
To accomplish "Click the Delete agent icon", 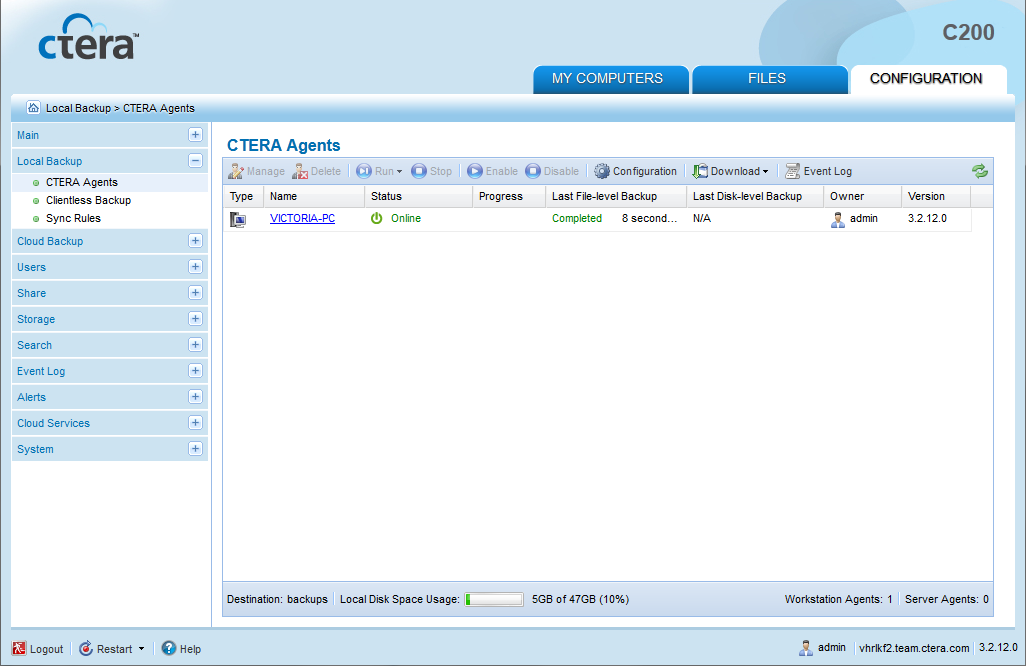I will pyautogui.click(x=300, y=171).
